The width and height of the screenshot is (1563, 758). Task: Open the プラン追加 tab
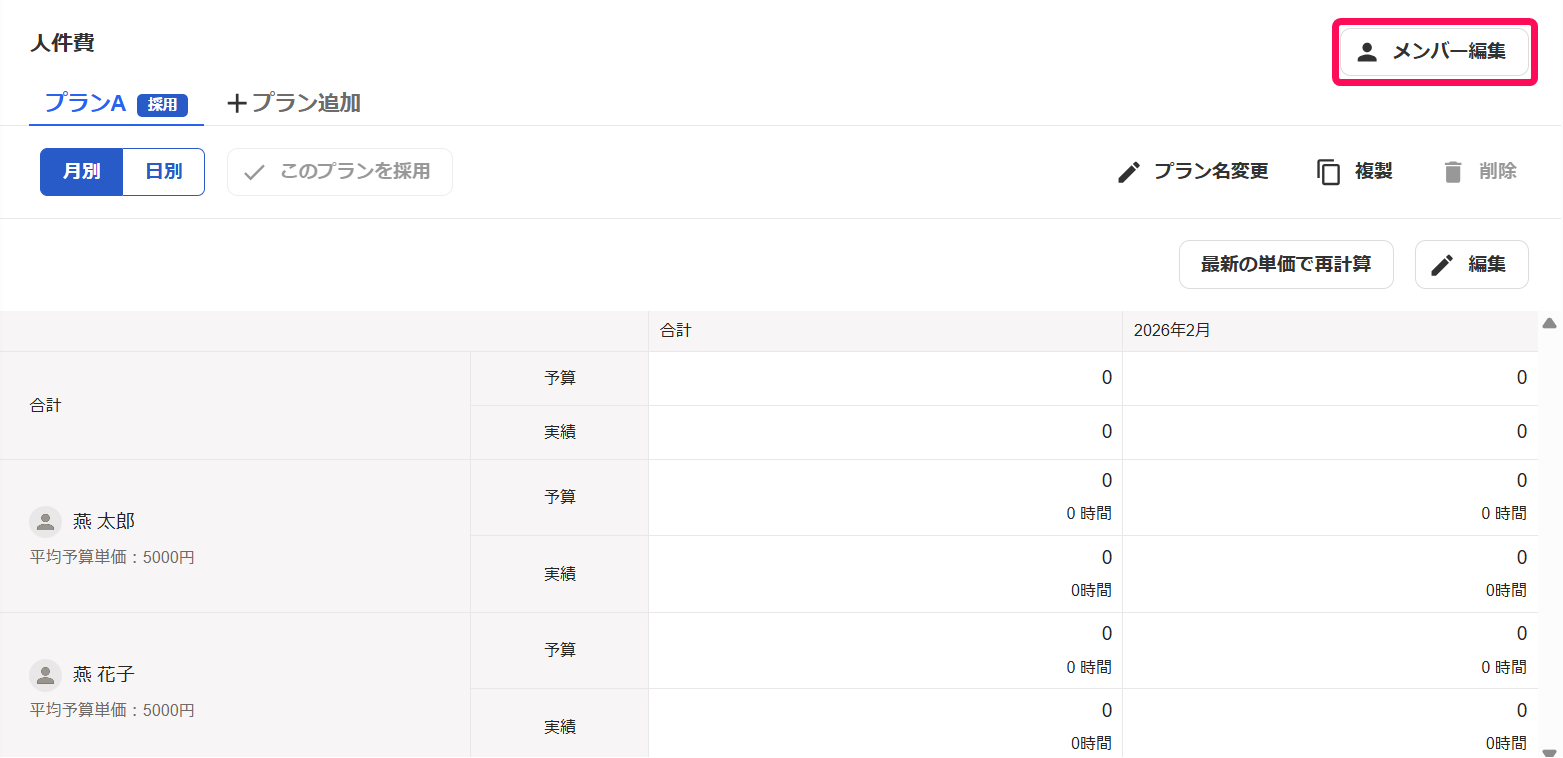(294, 103)
